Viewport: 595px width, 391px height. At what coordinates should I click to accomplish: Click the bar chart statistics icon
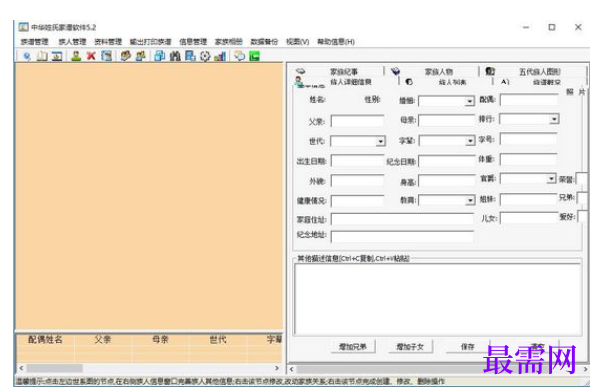tap(220, 57)
